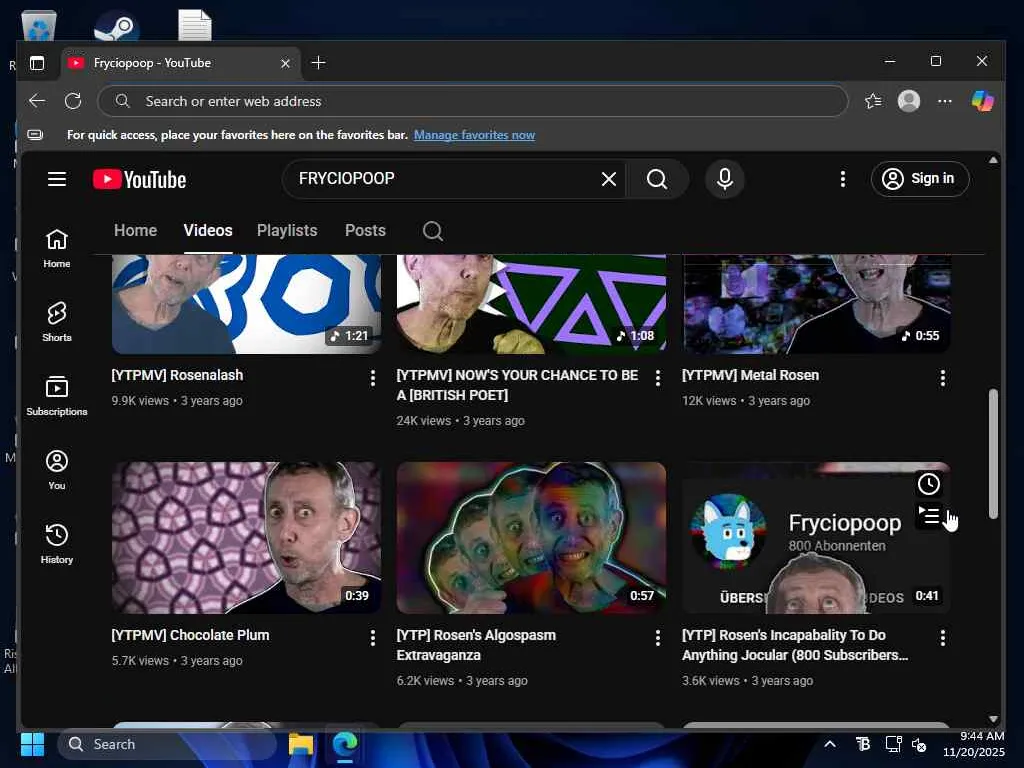Image resolution: width=1024 pixels, height=768 pixels.
Task: Click scrollbar down arrow
Action: point(993,718)
